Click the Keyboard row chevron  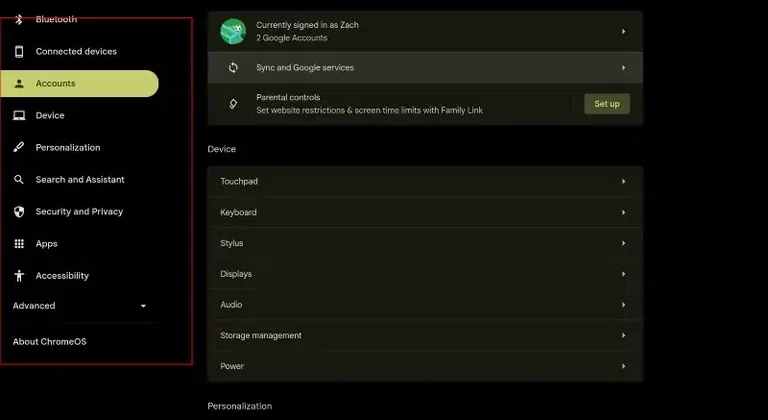click(x=624, y=212)
